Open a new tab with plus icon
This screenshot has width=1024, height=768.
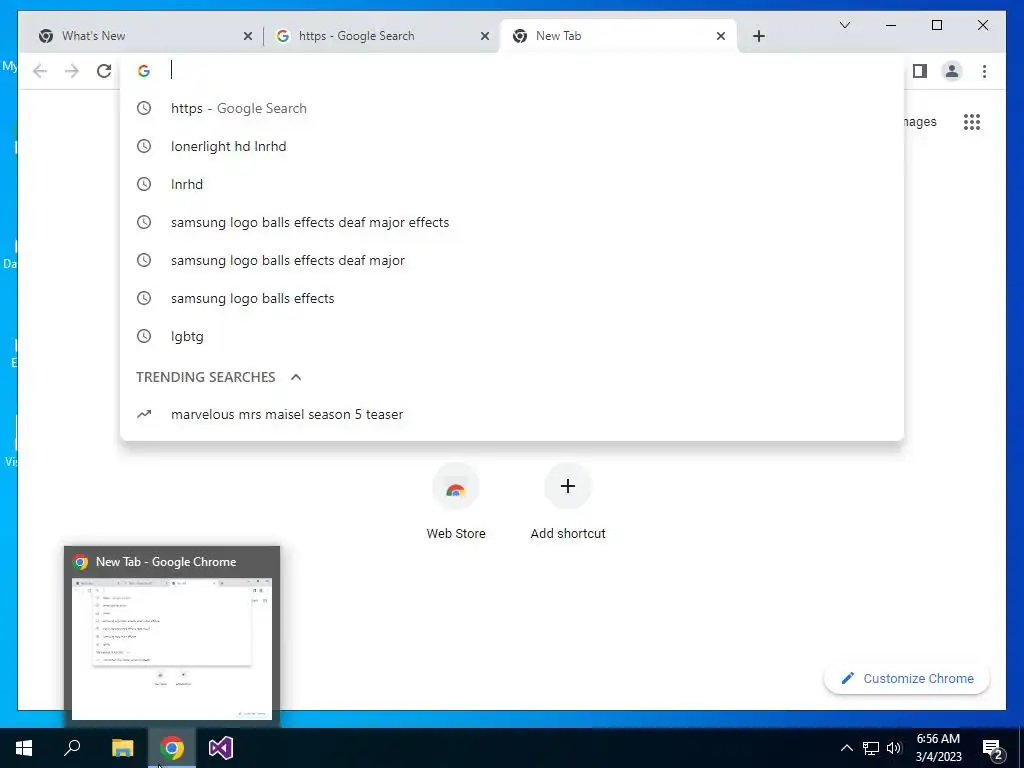pyautogui.click(x=758, y=36)
